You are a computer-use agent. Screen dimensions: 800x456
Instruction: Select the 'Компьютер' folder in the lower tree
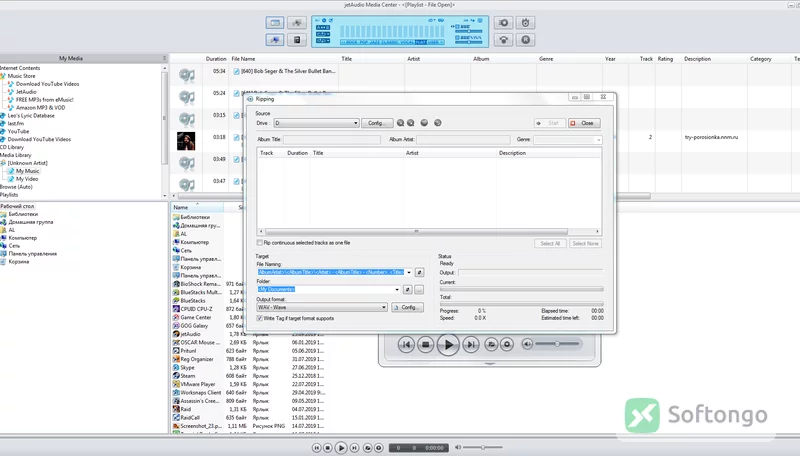[22, 238]
